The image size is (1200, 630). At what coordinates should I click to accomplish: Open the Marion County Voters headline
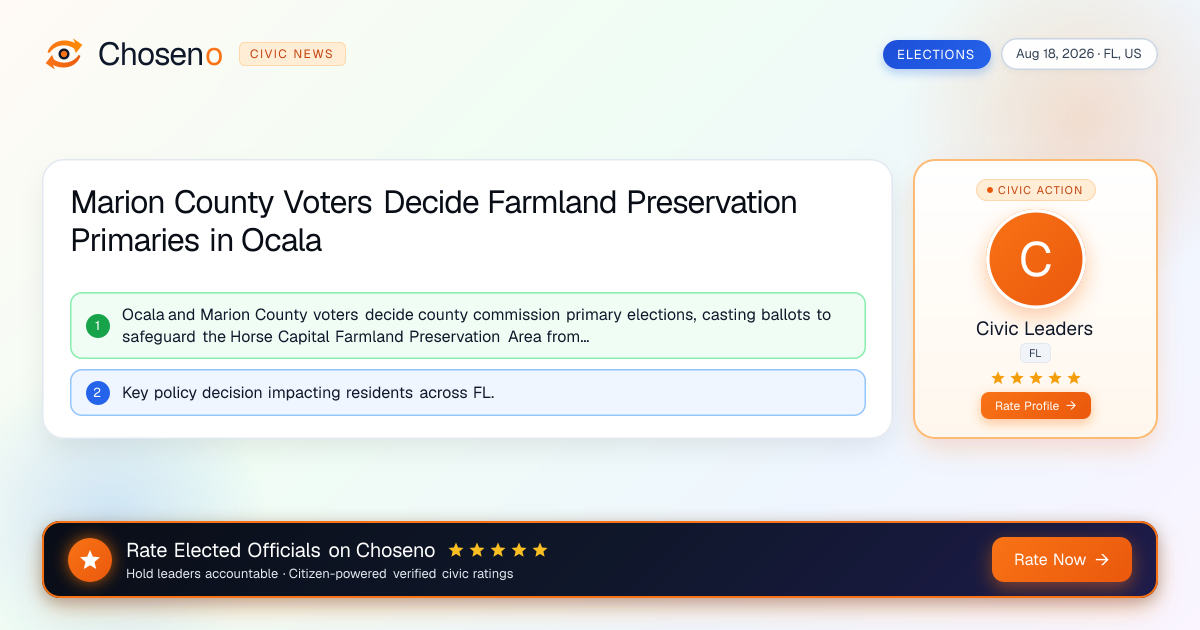coord(434,221)
